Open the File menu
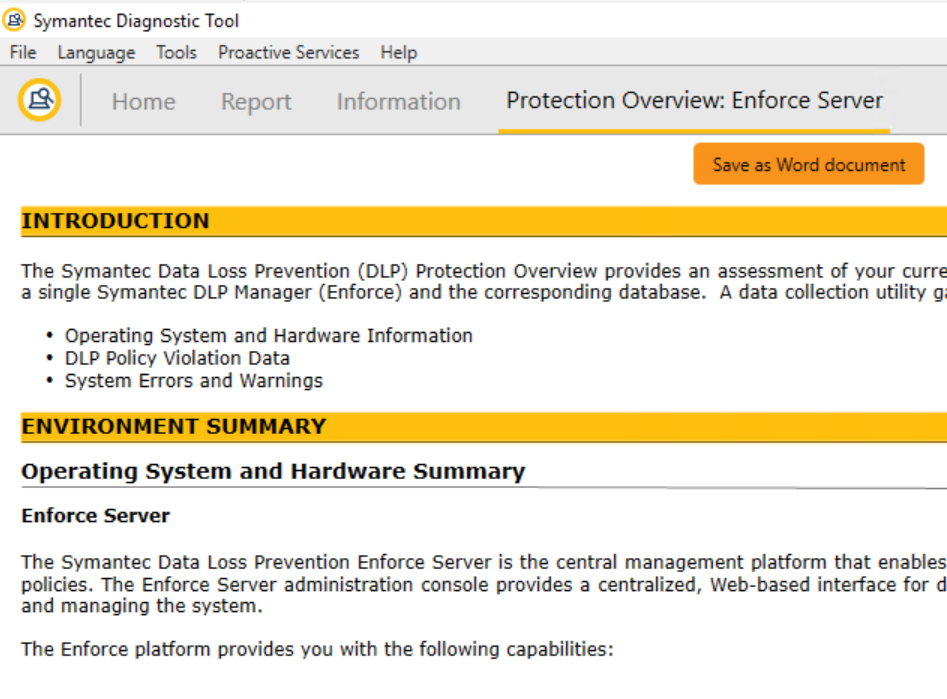Screen dimensions: 947x699 tap(23, 53)
